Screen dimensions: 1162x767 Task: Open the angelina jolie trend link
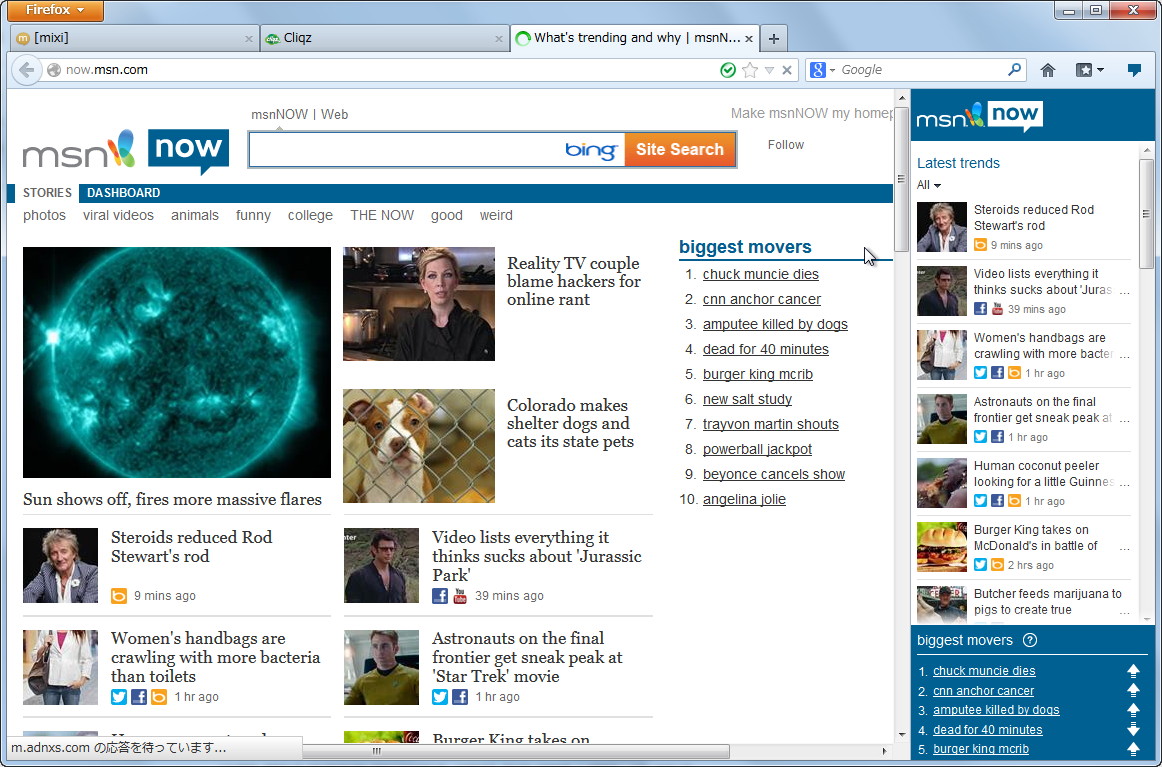[x=744, y=499]
